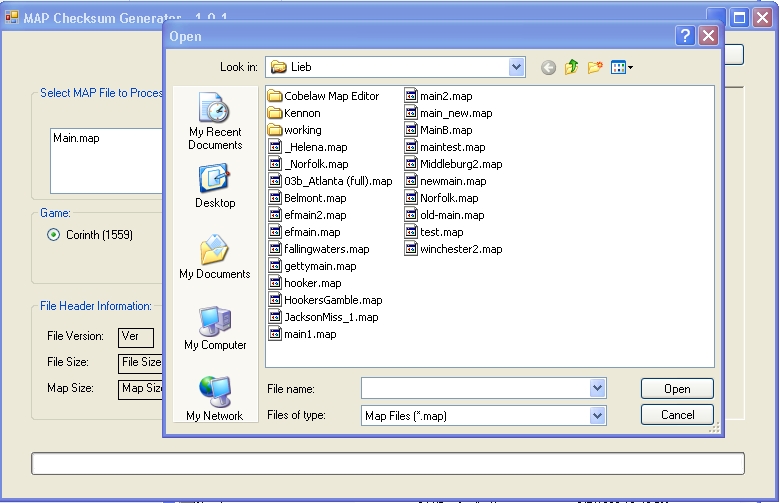Image resolution: width=780 pixels, height=503 pixels.
Task: Select file old-main.map
Action: pyautogui.click(x=445, y=215)
